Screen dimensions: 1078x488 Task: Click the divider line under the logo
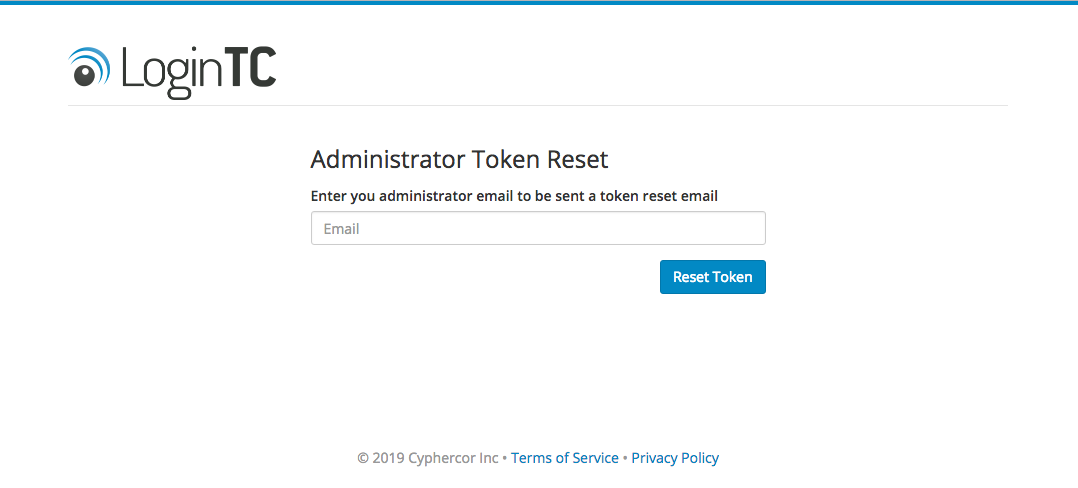[538, 105]
